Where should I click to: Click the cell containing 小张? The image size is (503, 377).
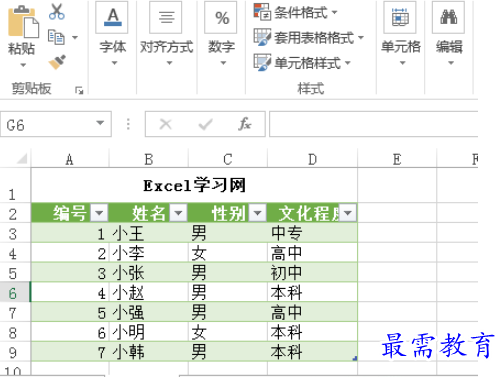click(149, 272)
